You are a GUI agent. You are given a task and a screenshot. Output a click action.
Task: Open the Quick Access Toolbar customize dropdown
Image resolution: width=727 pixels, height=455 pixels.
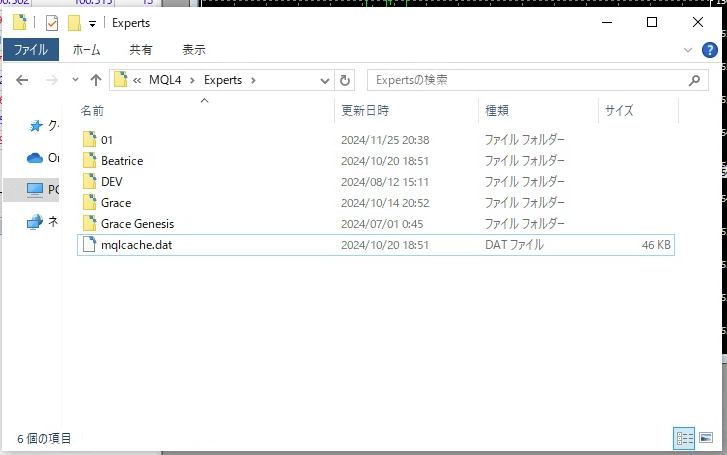93,24
